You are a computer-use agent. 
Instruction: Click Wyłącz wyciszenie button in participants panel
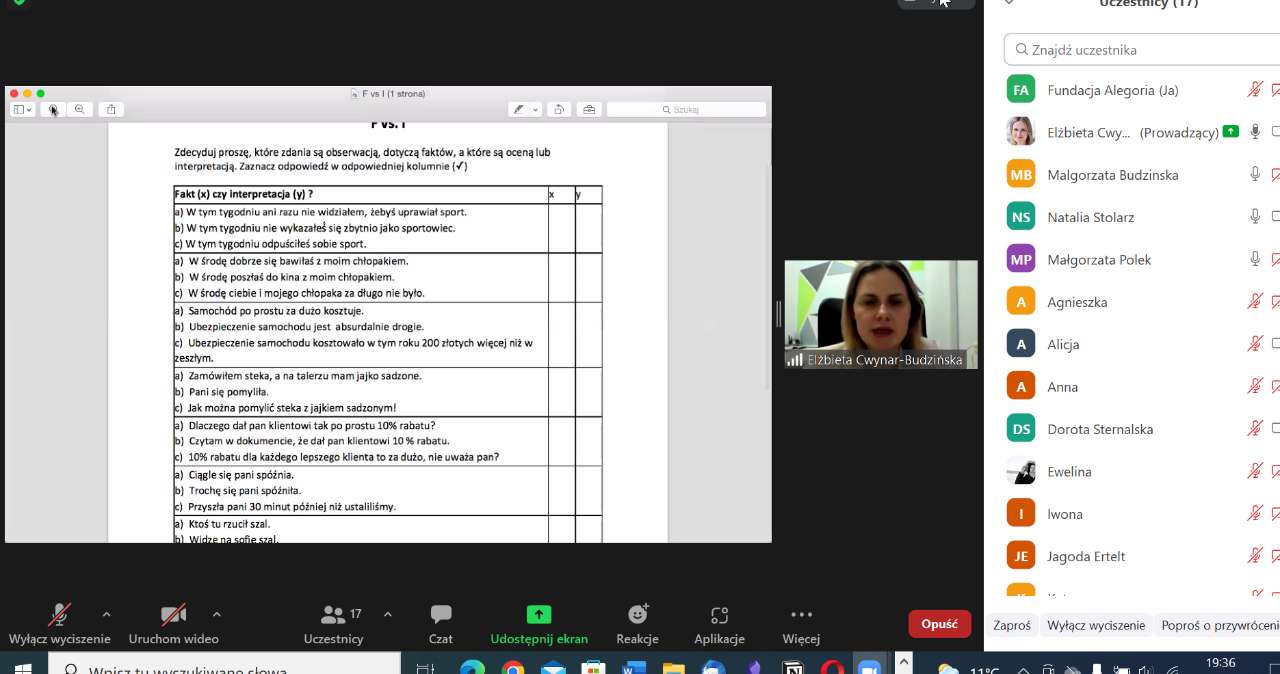pyautogui.click(x=1096, y=625)
